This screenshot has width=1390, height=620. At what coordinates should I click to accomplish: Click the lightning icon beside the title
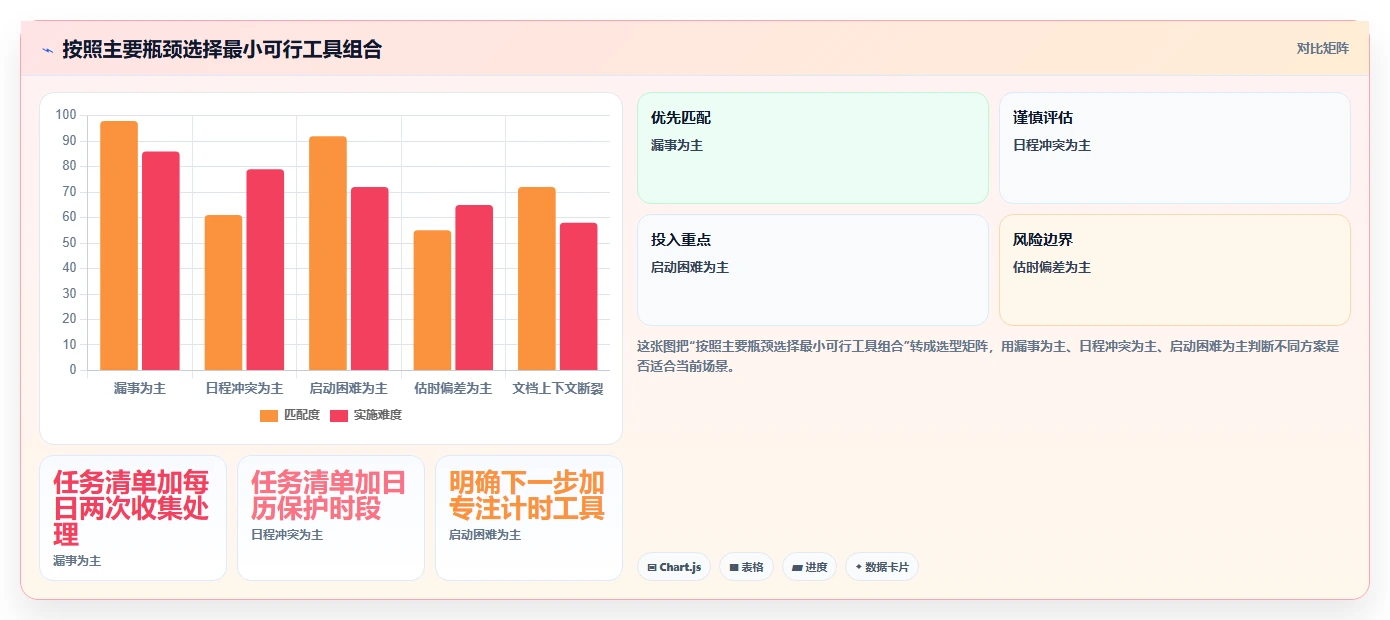coord(47,49)
